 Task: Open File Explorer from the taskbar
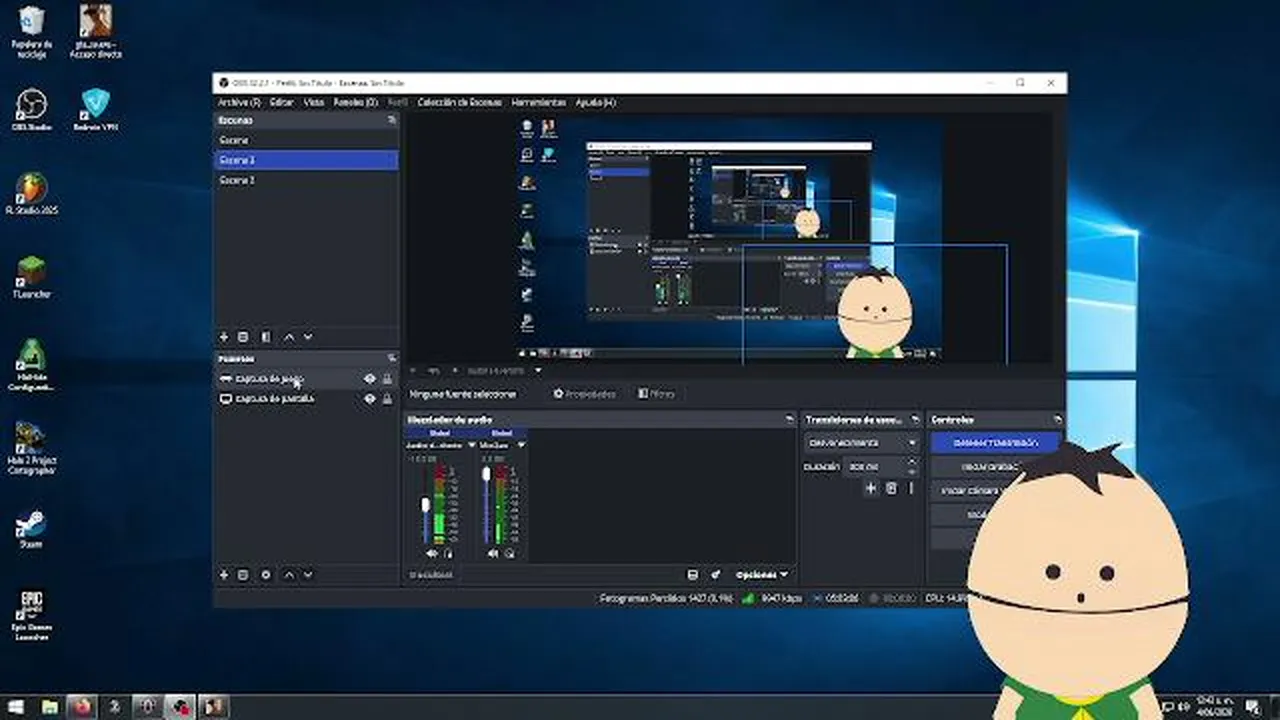pyautogui.click(x=49, y=707)
